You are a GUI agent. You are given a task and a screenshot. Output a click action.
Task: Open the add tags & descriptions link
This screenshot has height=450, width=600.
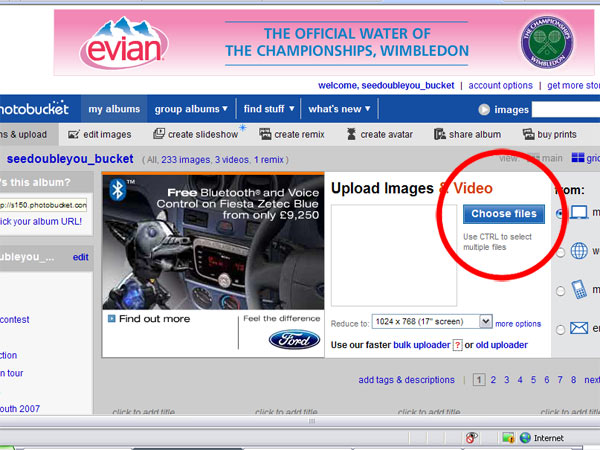[406, 380]
